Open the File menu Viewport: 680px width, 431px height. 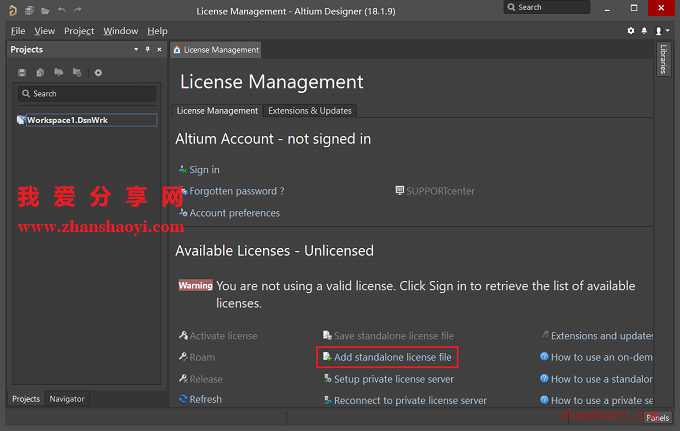[x=18, y=31]
